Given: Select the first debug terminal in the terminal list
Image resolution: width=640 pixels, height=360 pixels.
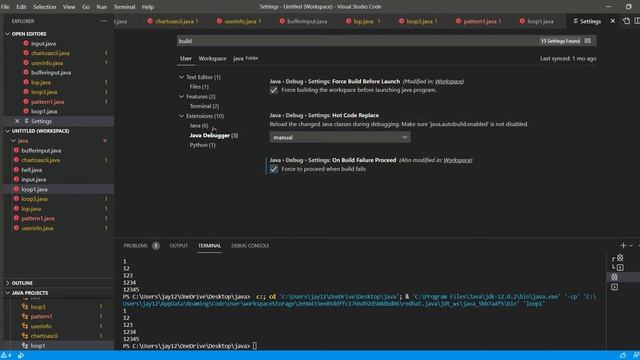Looking at the screenshot, I should click(x=620, y=258).
